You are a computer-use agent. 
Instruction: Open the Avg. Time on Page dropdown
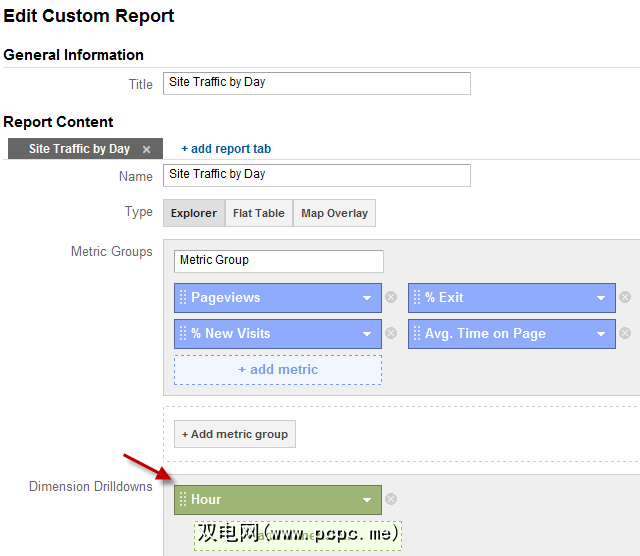[601, 334]
